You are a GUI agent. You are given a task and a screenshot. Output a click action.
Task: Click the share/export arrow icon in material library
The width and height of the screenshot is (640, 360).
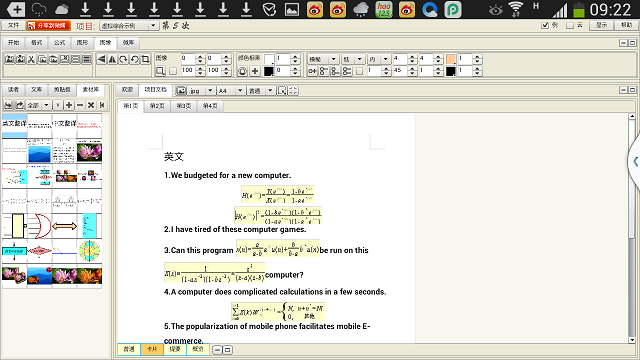click(20, 105)
